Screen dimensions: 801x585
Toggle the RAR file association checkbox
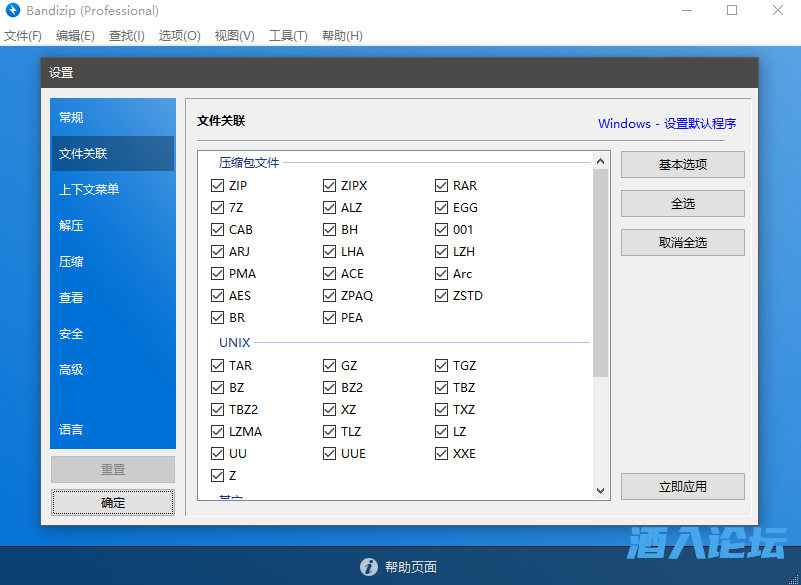(442, 186)
